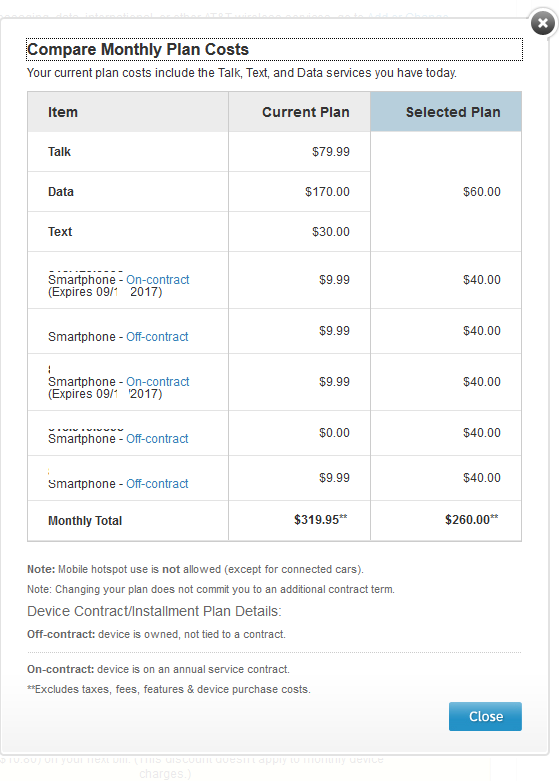The width and height of the screenshot is (559, 781).
Task: Click the excludes taxes and fees footnote
Action: point(168,689)
